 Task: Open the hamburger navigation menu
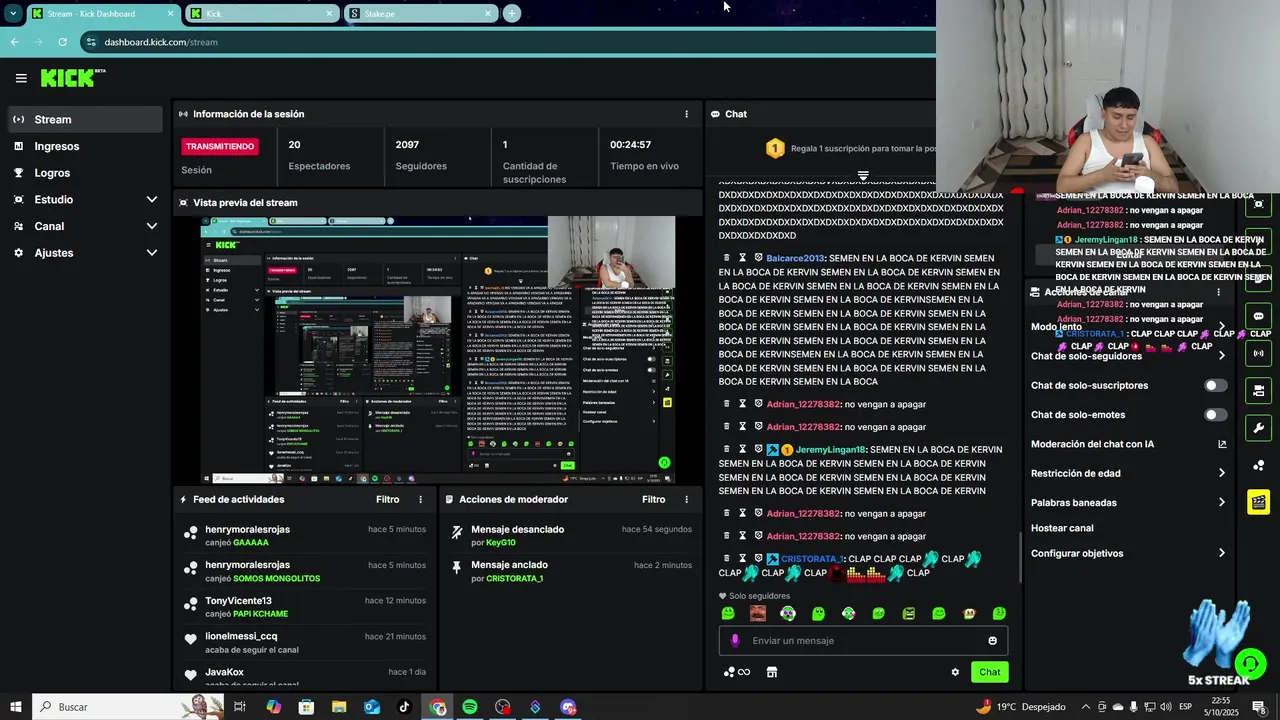(x=21, y=78)
